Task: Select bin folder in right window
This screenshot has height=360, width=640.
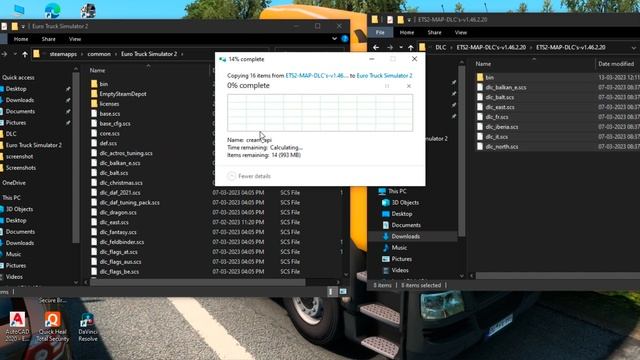Action: 489,77
